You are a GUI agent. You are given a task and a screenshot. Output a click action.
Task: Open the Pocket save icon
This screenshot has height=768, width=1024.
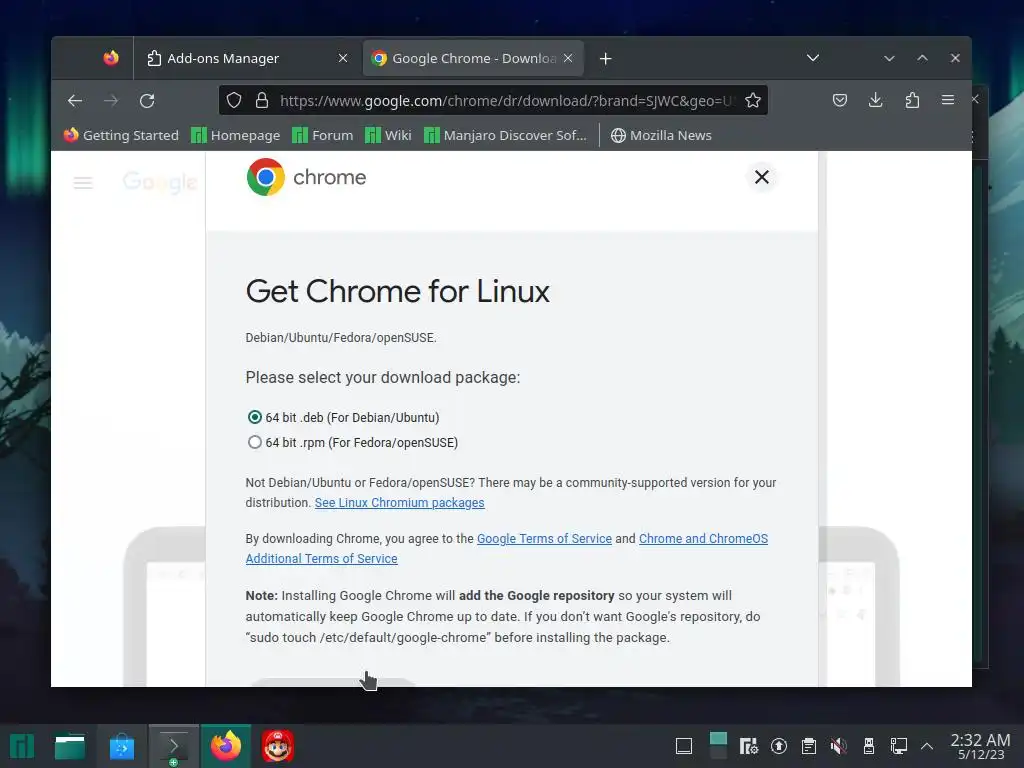(840, 100)
